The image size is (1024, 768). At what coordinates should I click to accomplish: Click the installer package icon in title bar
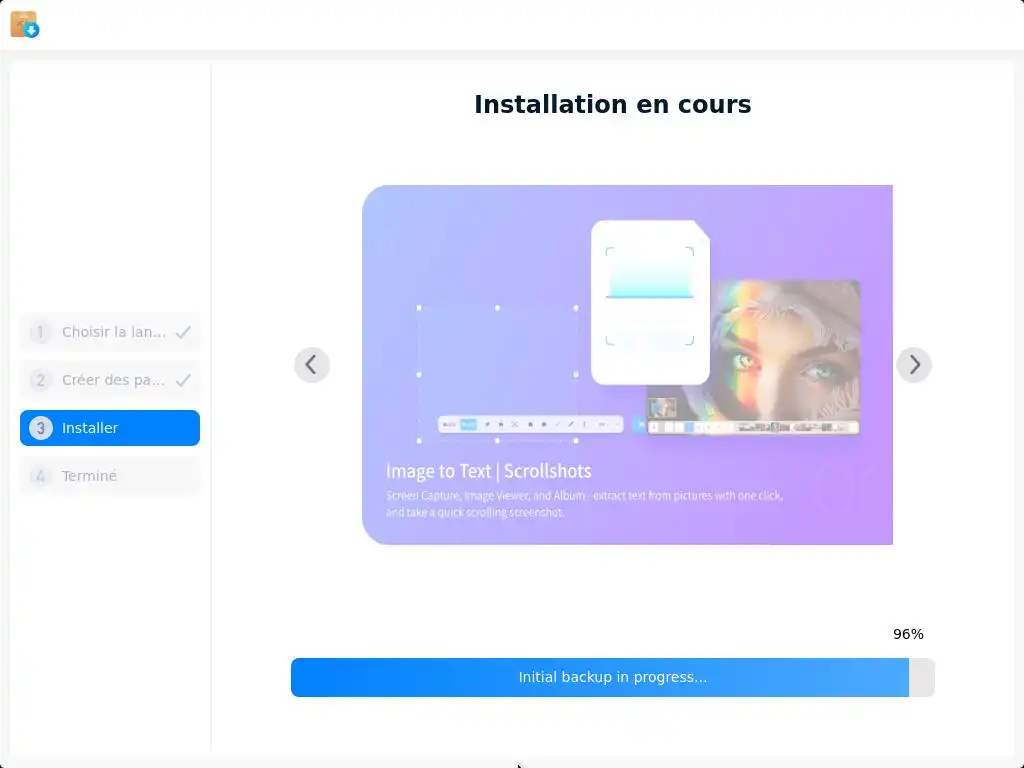coord(25,25)
